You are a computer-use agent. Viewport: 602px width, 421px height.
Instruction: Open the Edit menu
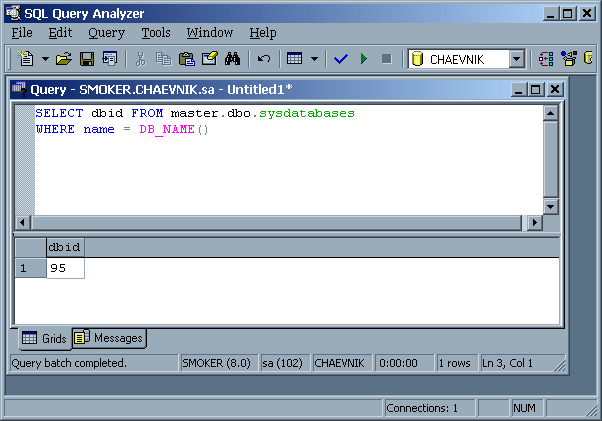point(60,33)
